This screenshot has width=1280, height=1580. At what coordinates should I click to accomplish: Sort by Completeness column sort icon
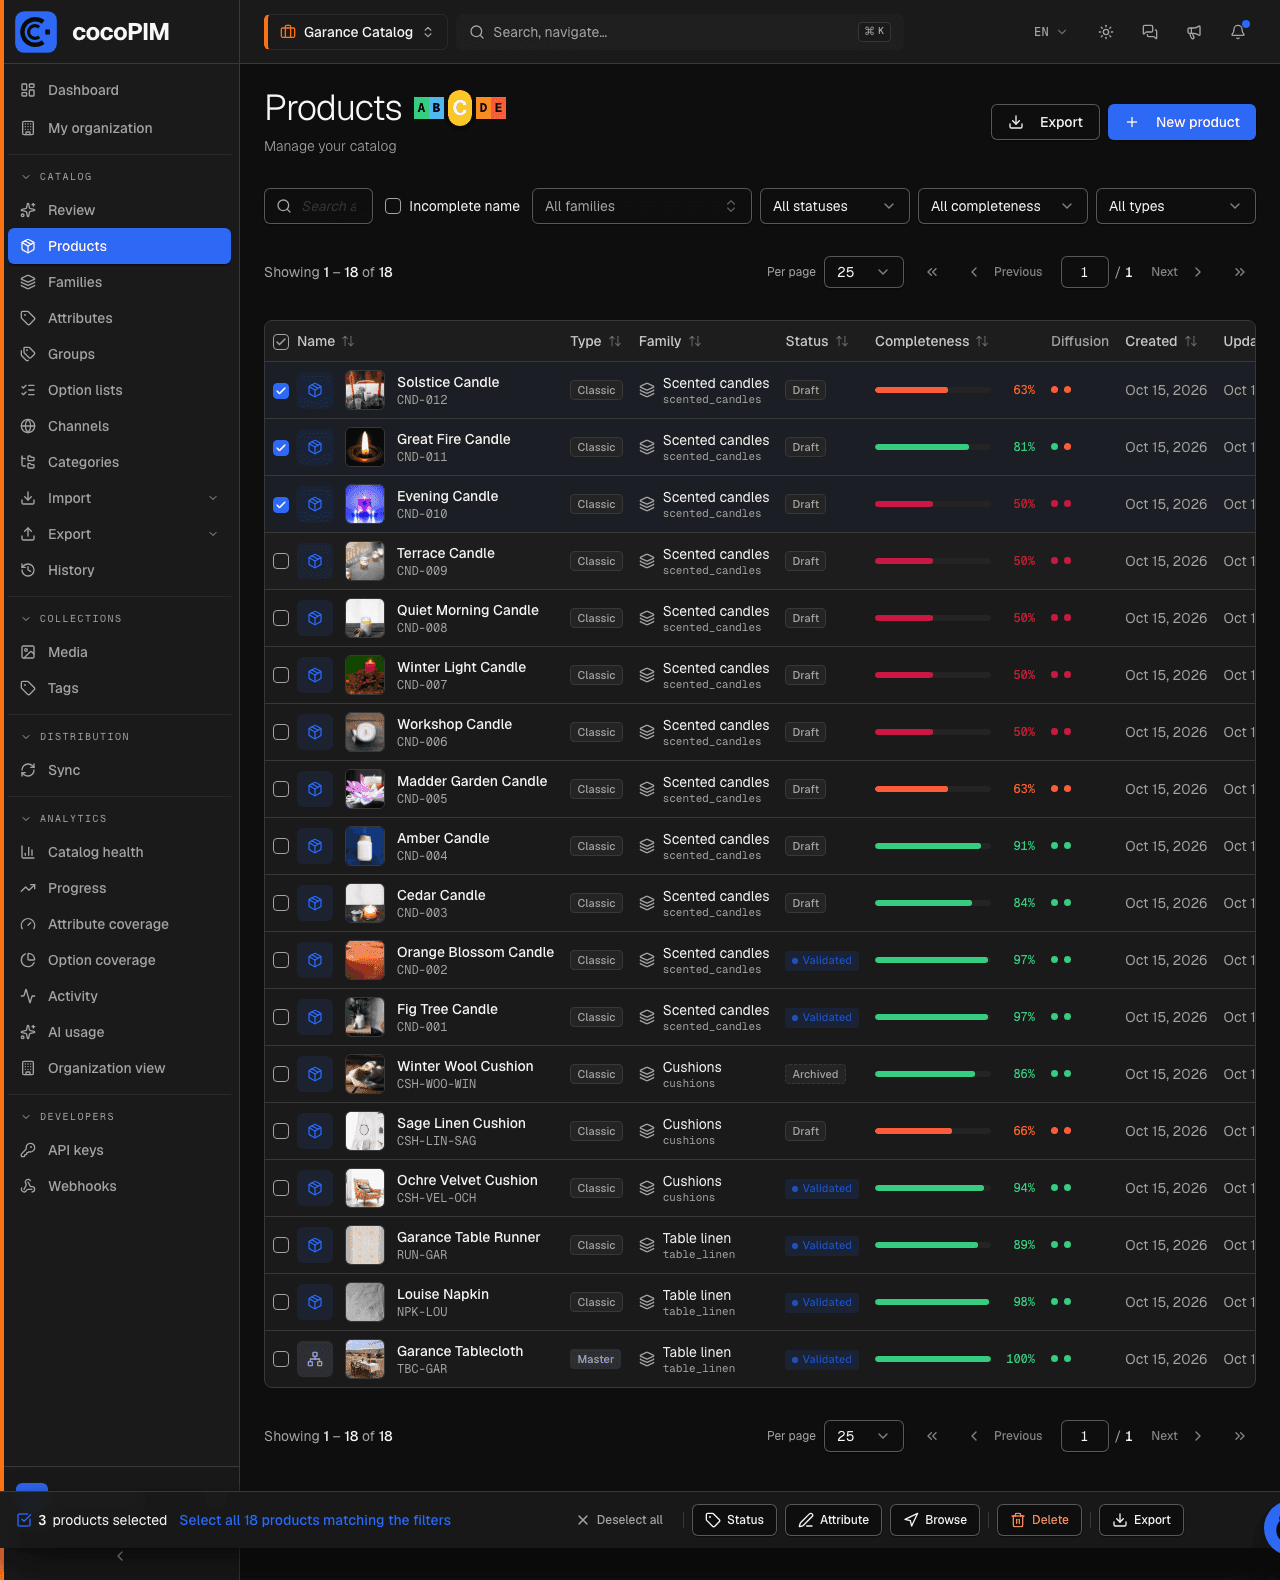tap(982, 341)
